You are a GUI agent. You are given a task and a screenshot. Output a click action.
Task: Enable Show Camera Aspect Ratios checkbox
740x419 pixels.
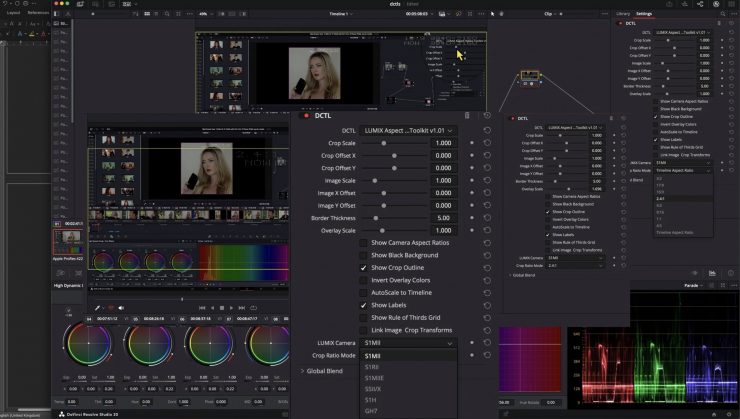point(364,243)
